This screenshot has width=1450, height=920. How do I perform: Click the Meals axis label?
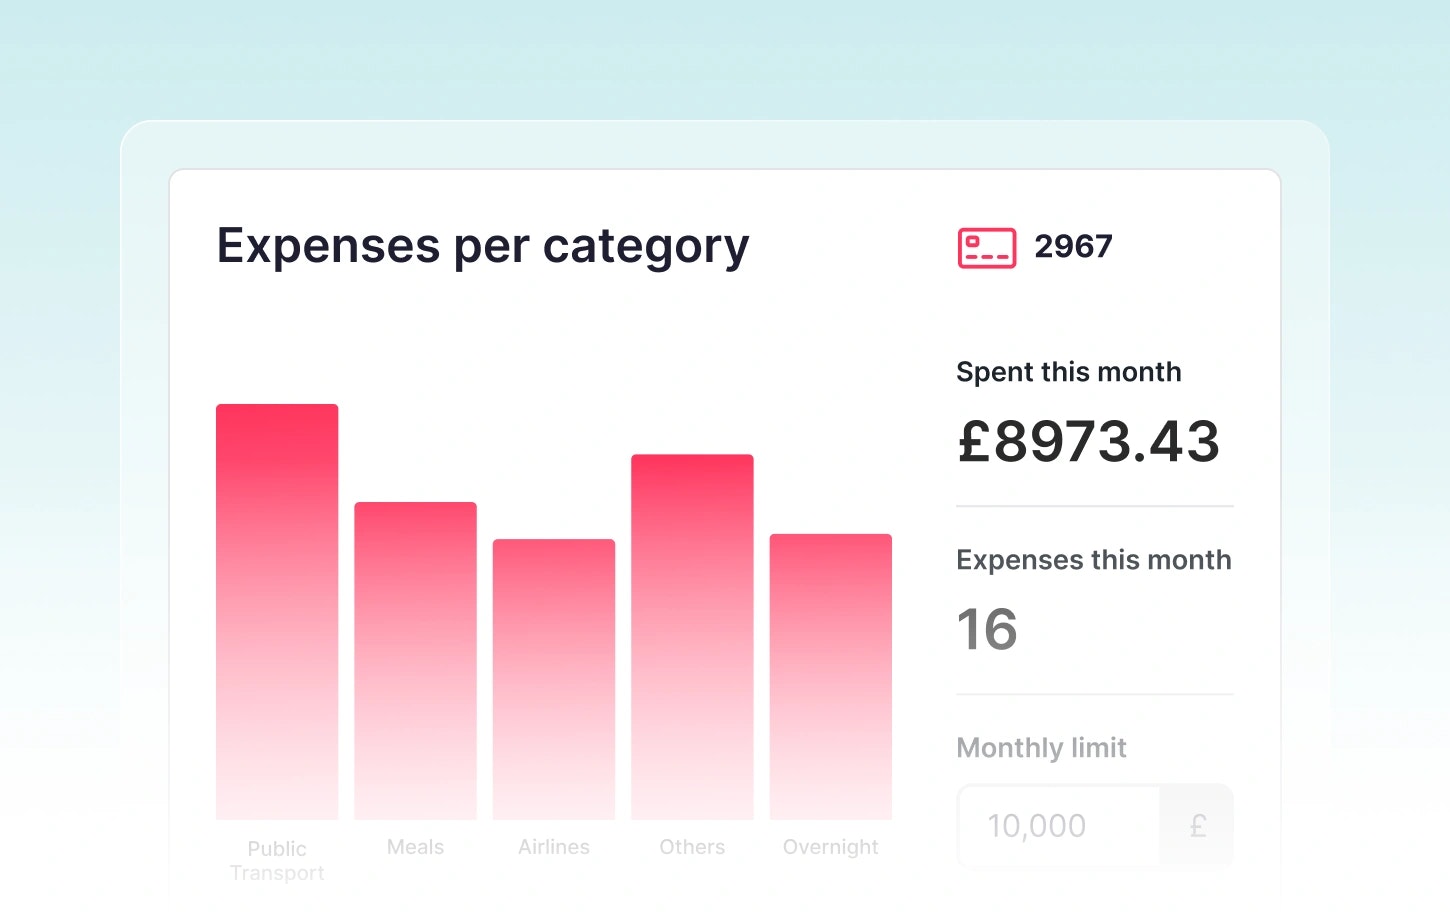[415, 847]
